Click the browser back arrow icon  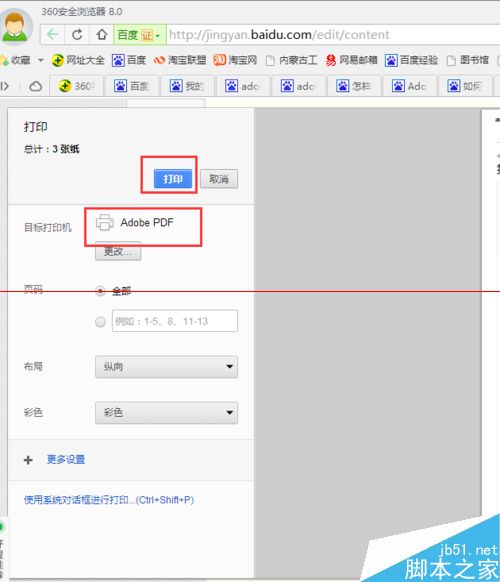[x=52, y=35]
